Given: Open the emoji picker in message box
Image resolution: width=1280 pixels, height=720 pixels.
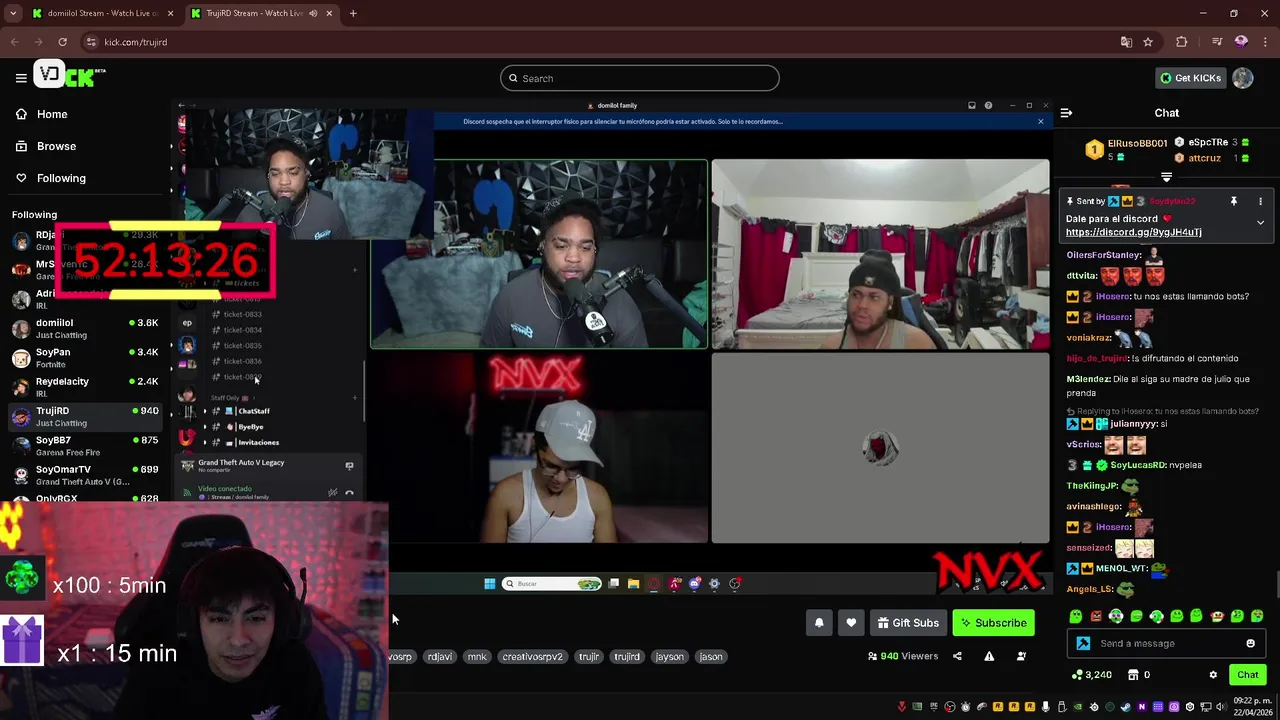Looking at the screenshot, I should pyautogui.click(x=1250, y=643).
